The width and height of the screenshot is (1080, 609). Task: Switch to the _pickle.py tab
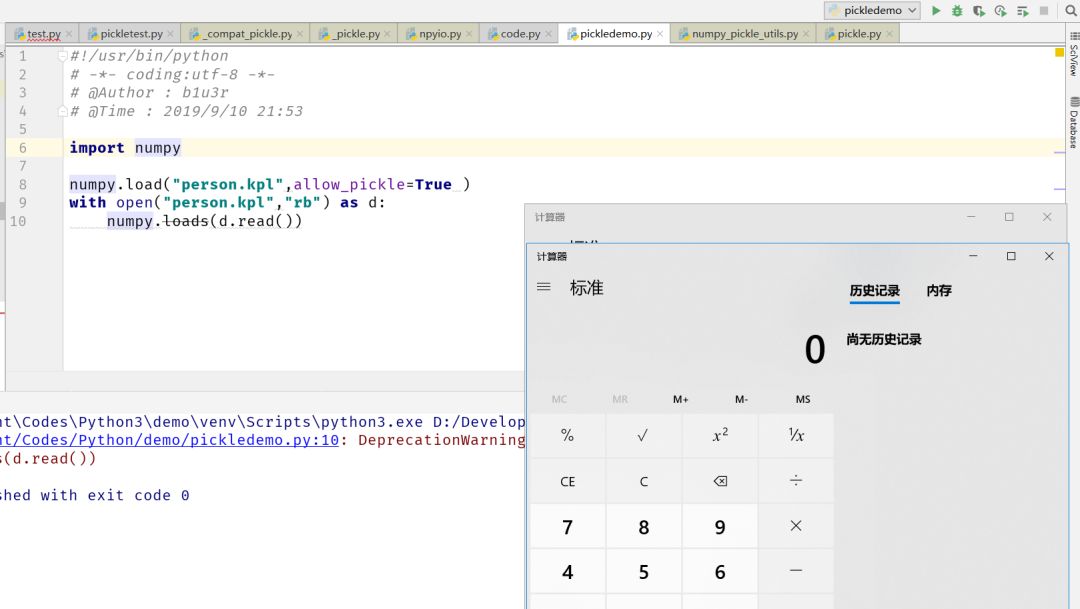click(x=355, y=33)
